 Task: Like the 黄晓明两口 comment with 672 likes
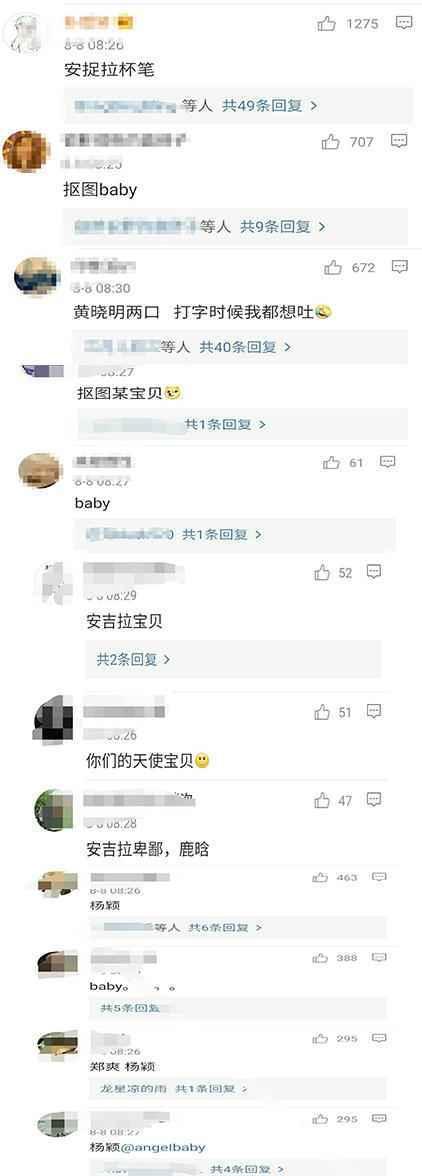[333, 267]
